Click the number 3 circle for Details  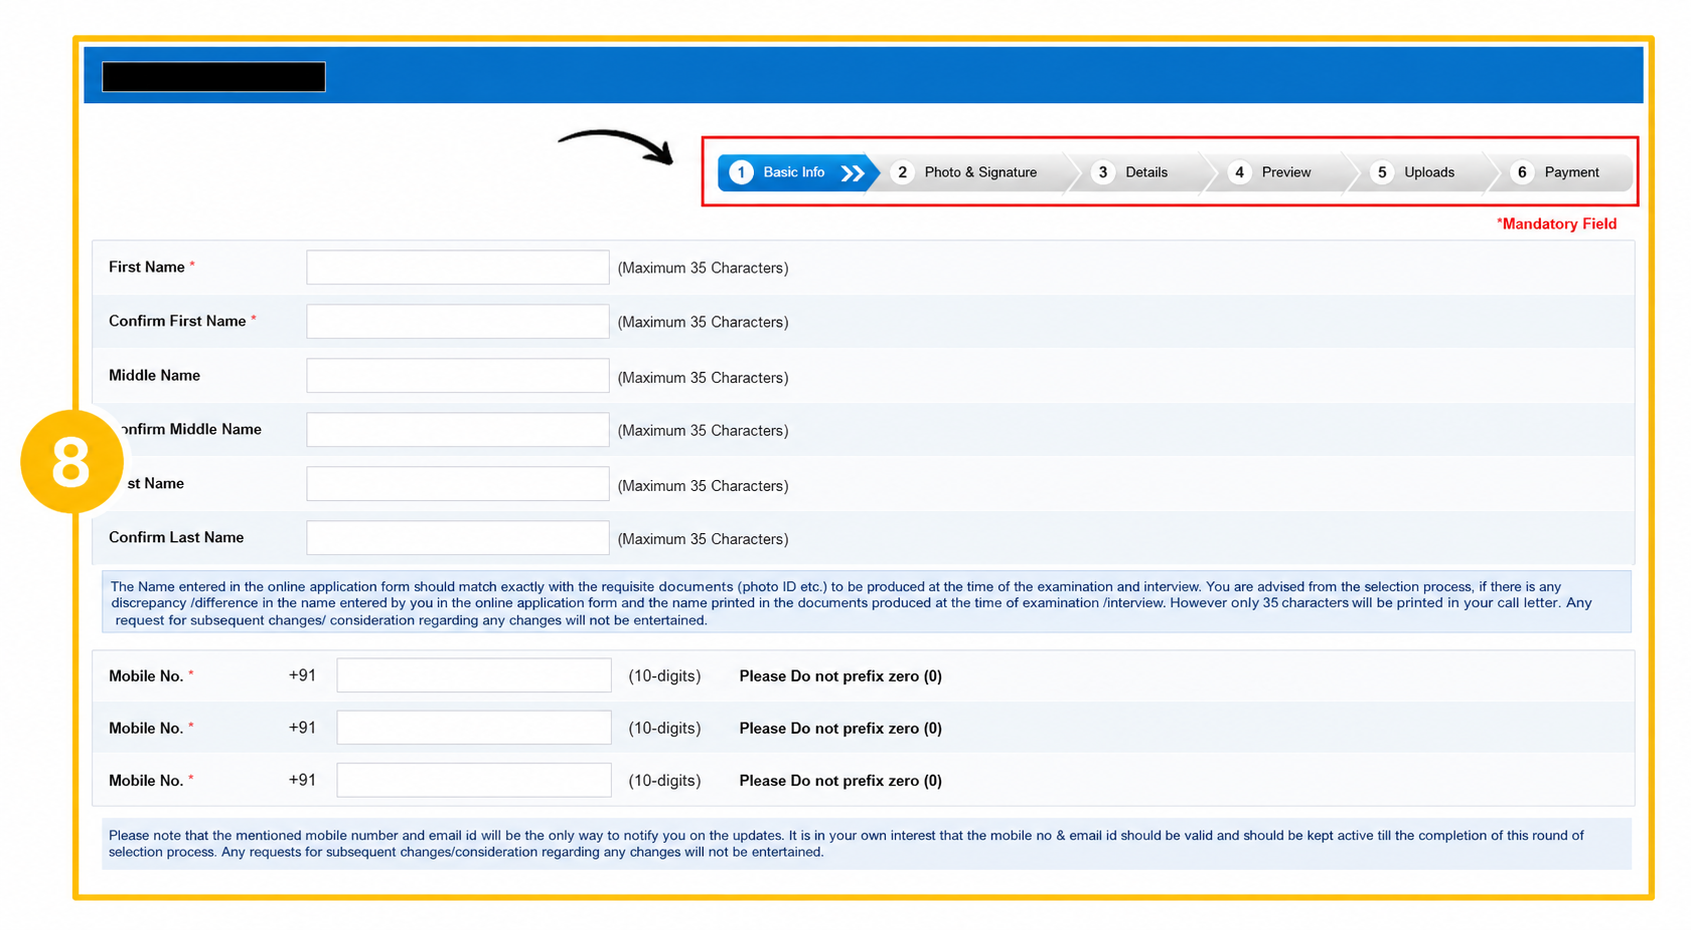pos(1102,173)
